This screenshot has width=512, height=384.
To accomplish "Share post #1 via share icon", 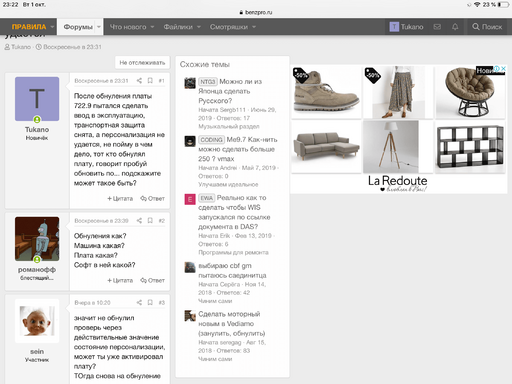I will pyautogui.click(x=139, y=80).
